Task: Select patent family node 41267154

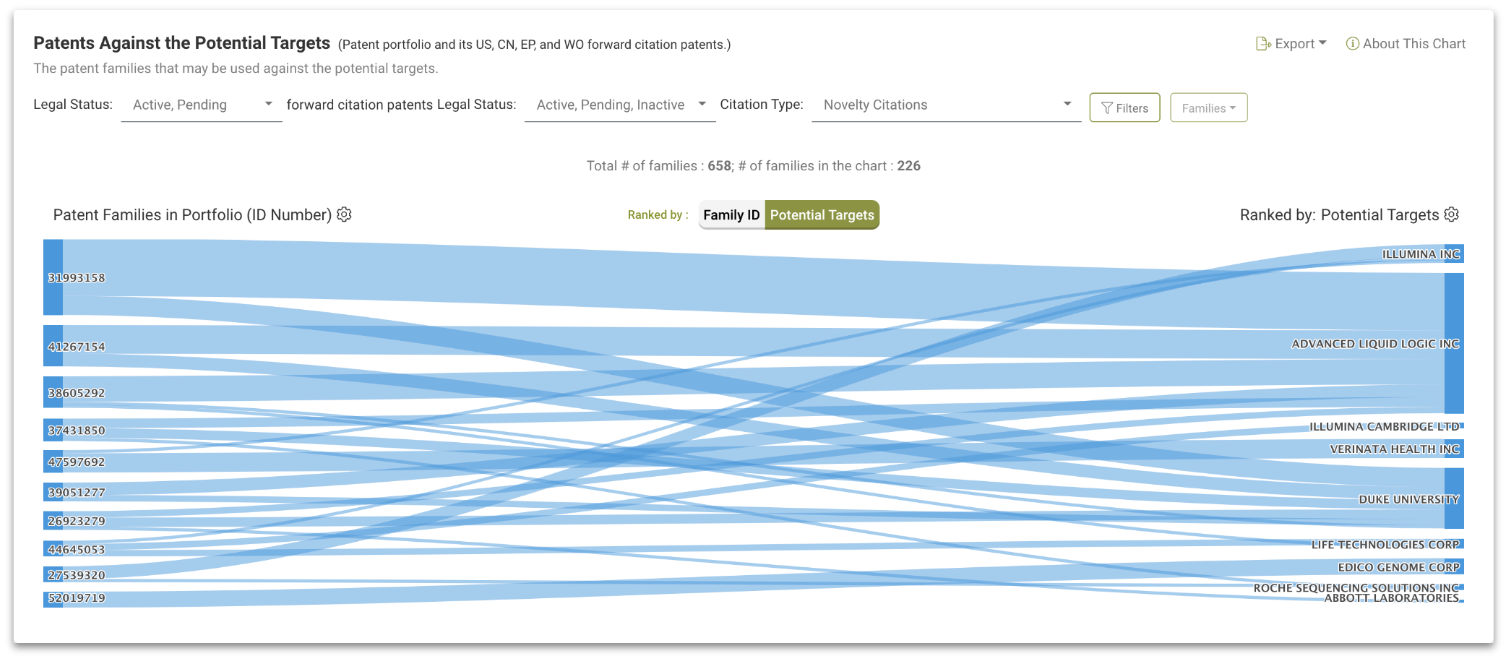Action: tap(53, 346)
